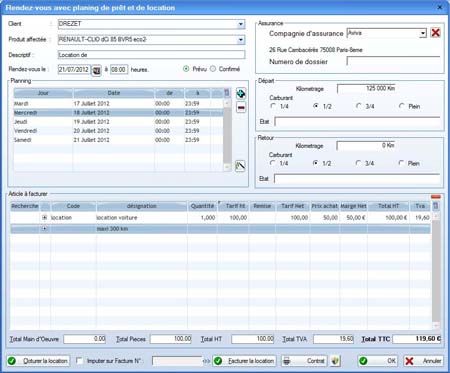Viewport: 450px width, 373px height.
Task: Click the Total TVA field
Action: pyautogui.click(x=333, y=339)
